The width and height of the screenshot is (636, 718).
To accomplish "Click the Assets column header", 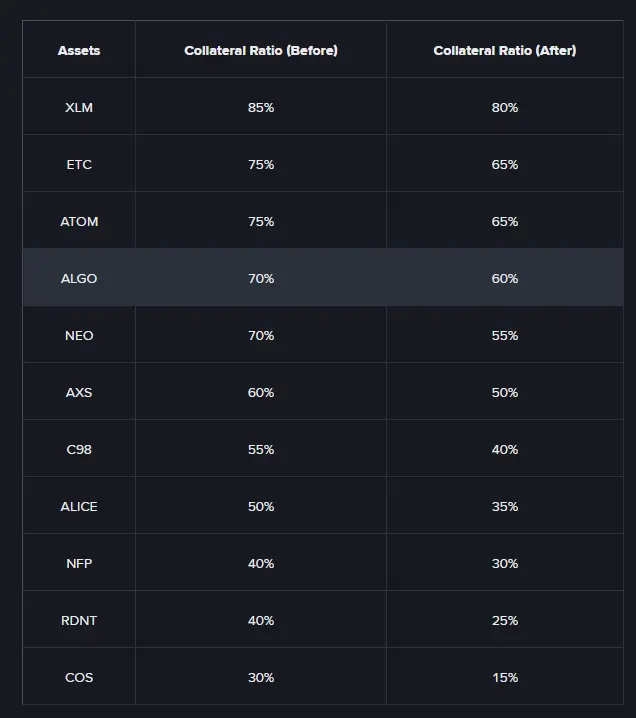I will coord(79,50).
